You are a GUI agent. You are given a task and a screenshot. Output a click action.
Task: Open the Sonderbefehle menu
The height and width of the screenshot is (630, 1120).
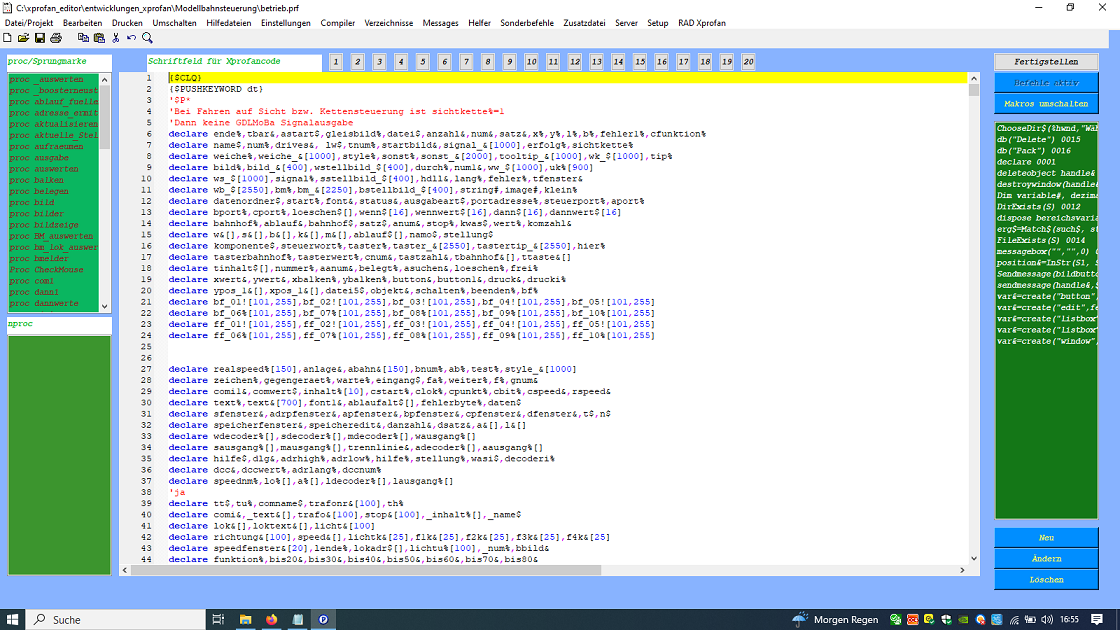coord(527,23)
